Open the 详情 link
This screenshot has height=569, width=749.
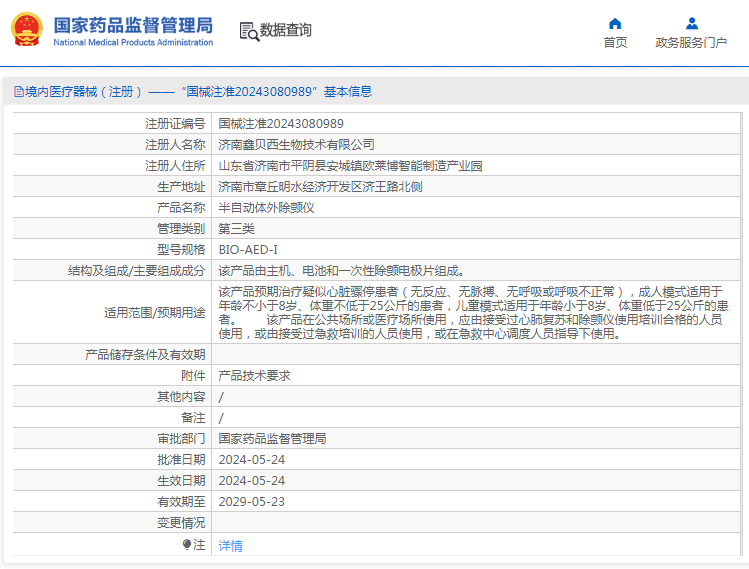231,545
